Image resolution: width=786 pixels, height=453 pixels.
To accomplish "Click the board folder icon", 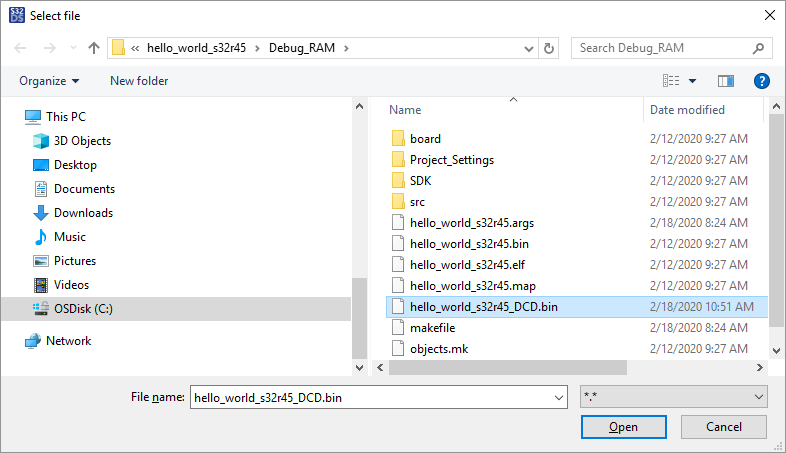I will (x=398, y=138).
